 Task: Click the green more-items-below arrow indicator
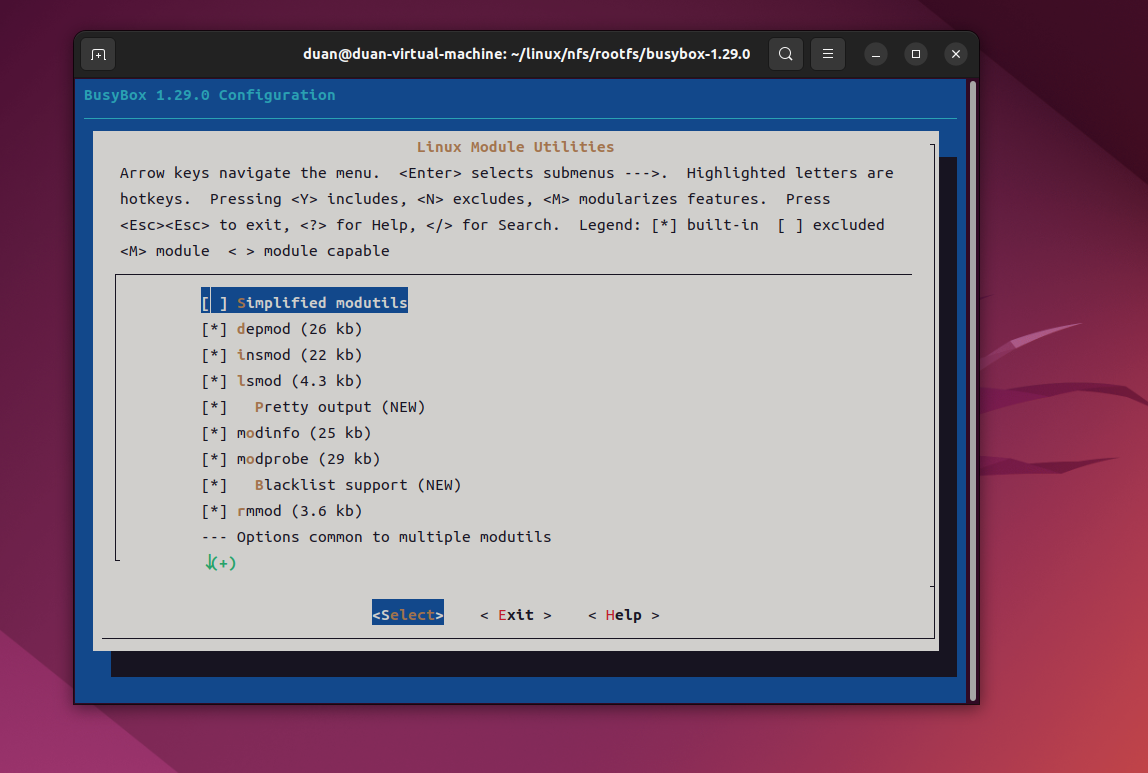click(x=220, y=563)
